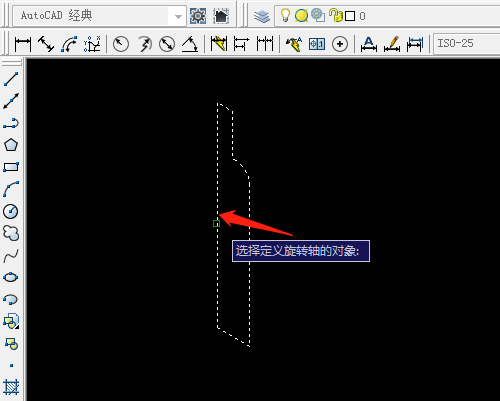
Task: Open the Layer Properties Manager
Action: point(262,16)
